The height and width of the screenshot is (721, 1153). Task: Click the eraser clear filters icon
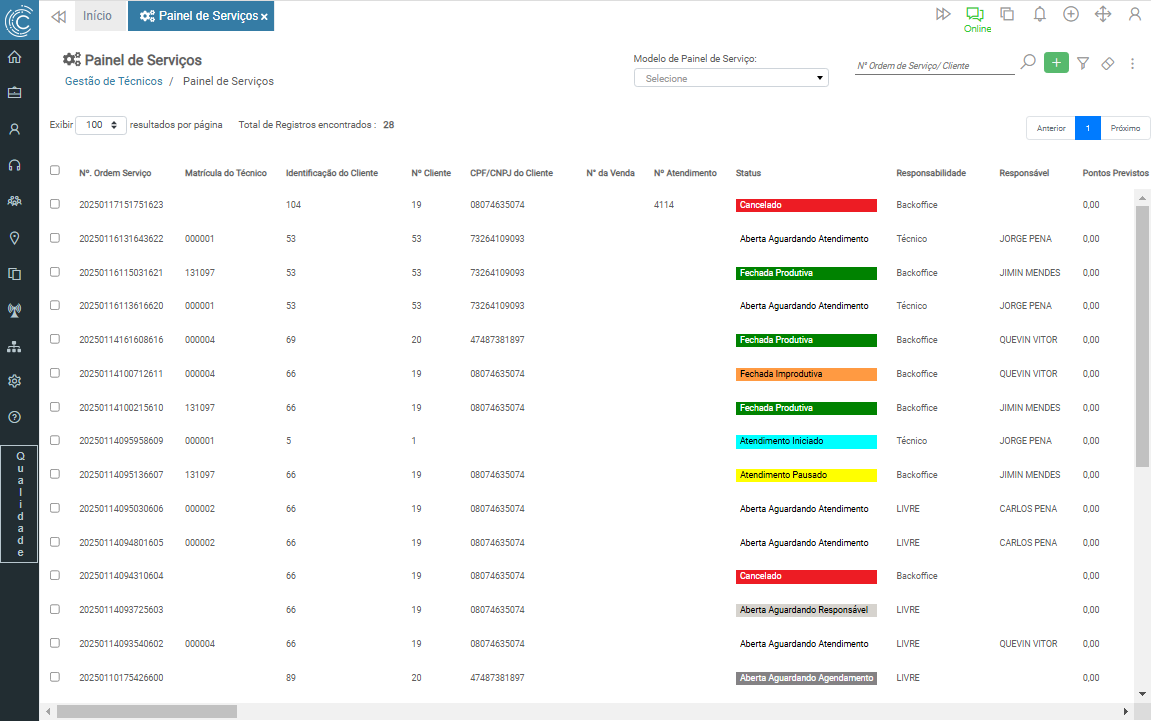(x=1107, y=63)
